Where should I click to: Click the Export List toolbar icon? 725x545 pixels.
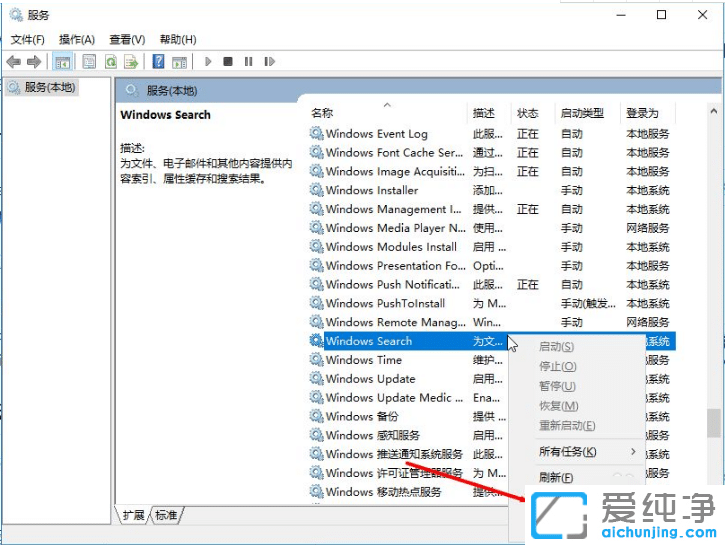point(131,61)
